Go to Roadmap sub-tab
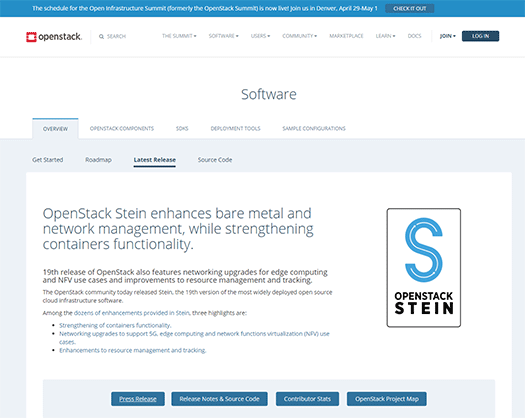This screenshot has height=418, width=525. click(98, 160)
